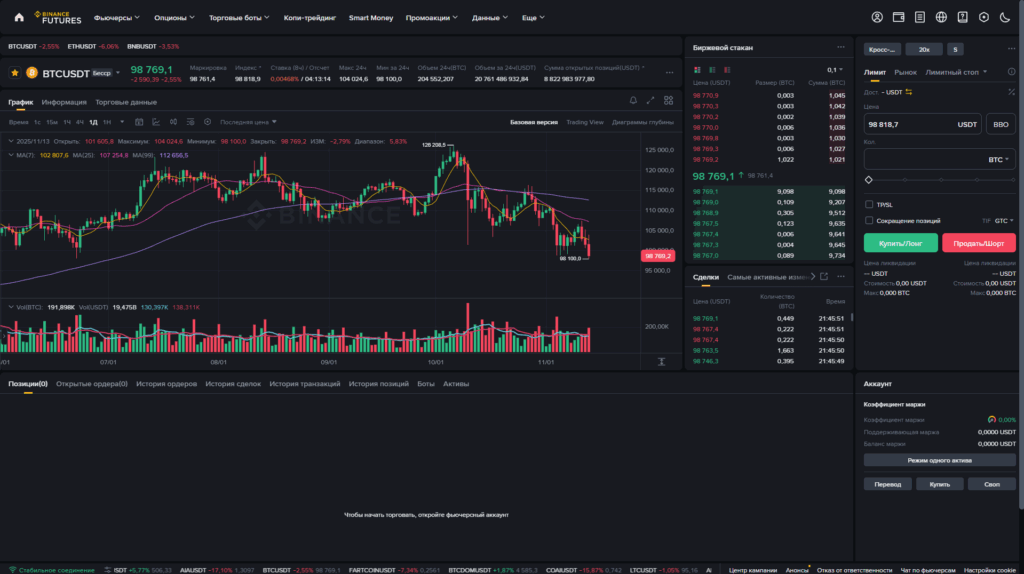Open order type info icon
Screen dimensions: 1024x574
pyautogui.click(x=1012, y=72)
